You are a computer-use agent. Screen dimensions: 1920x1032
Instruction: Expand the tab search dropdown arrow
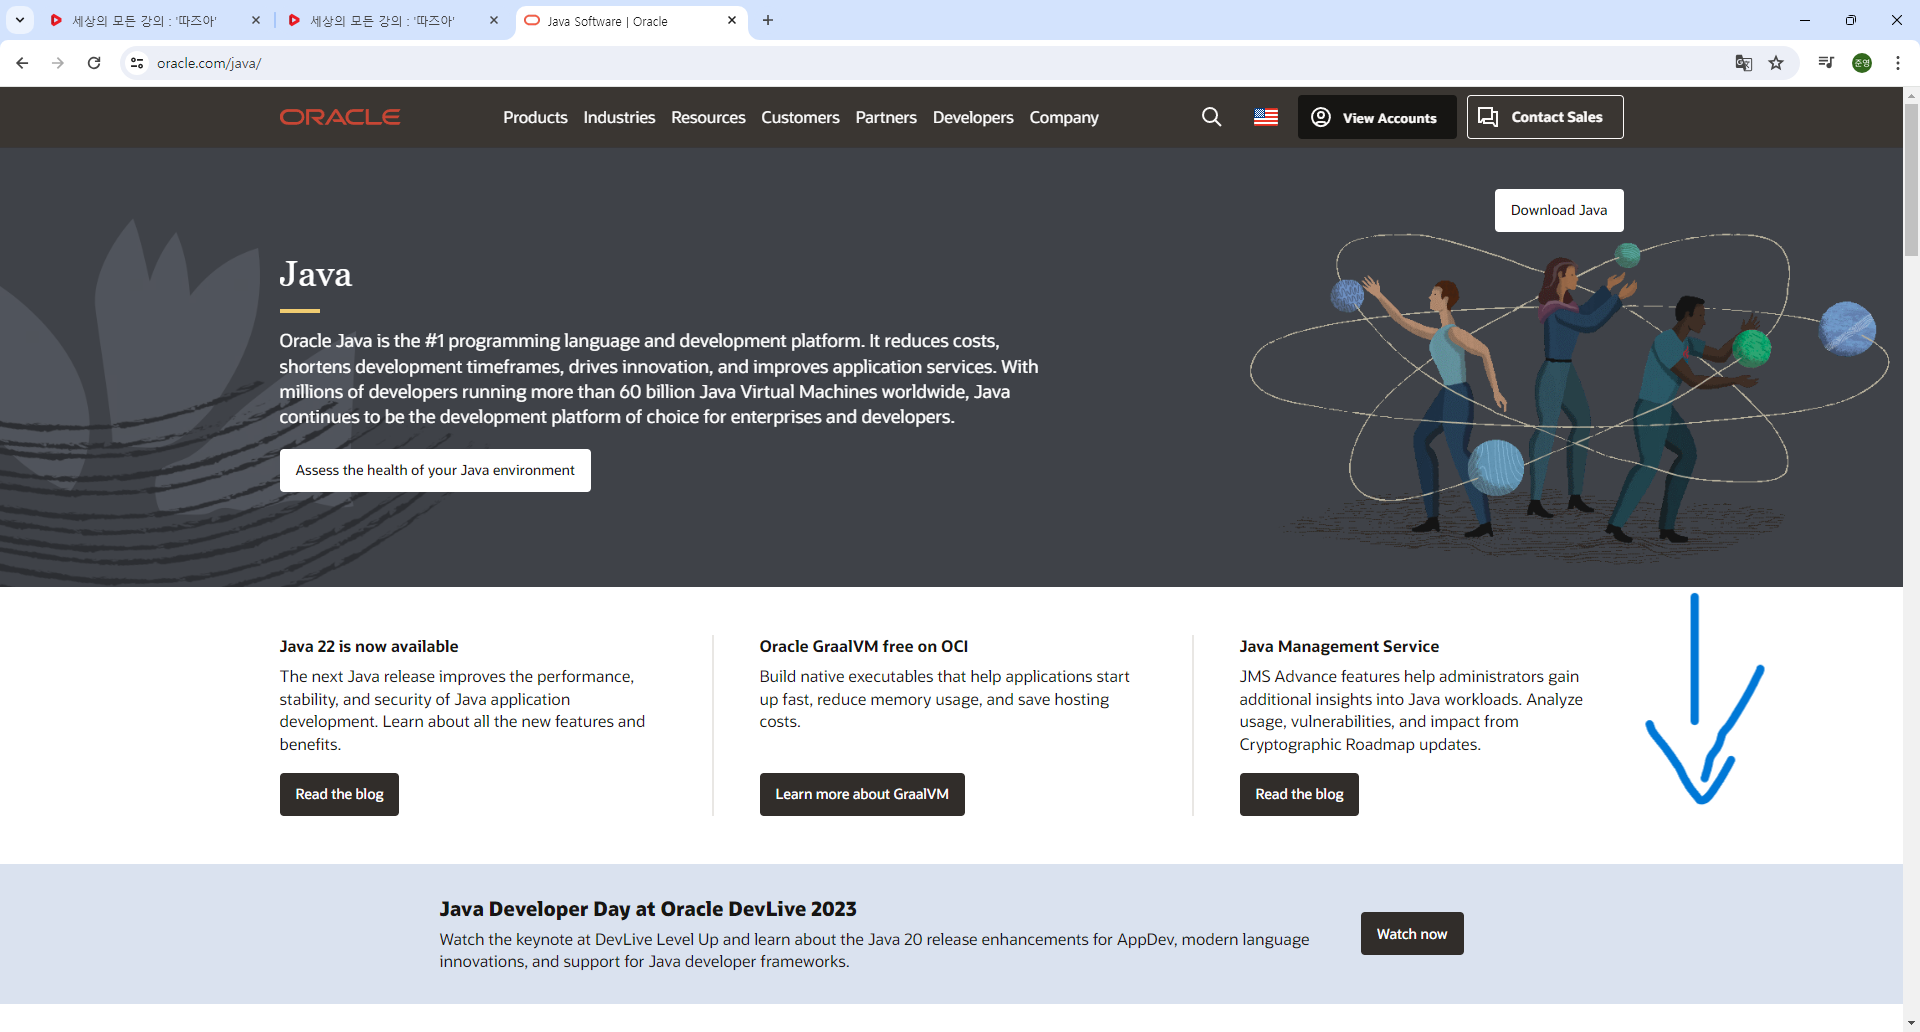tap(19, 20)
